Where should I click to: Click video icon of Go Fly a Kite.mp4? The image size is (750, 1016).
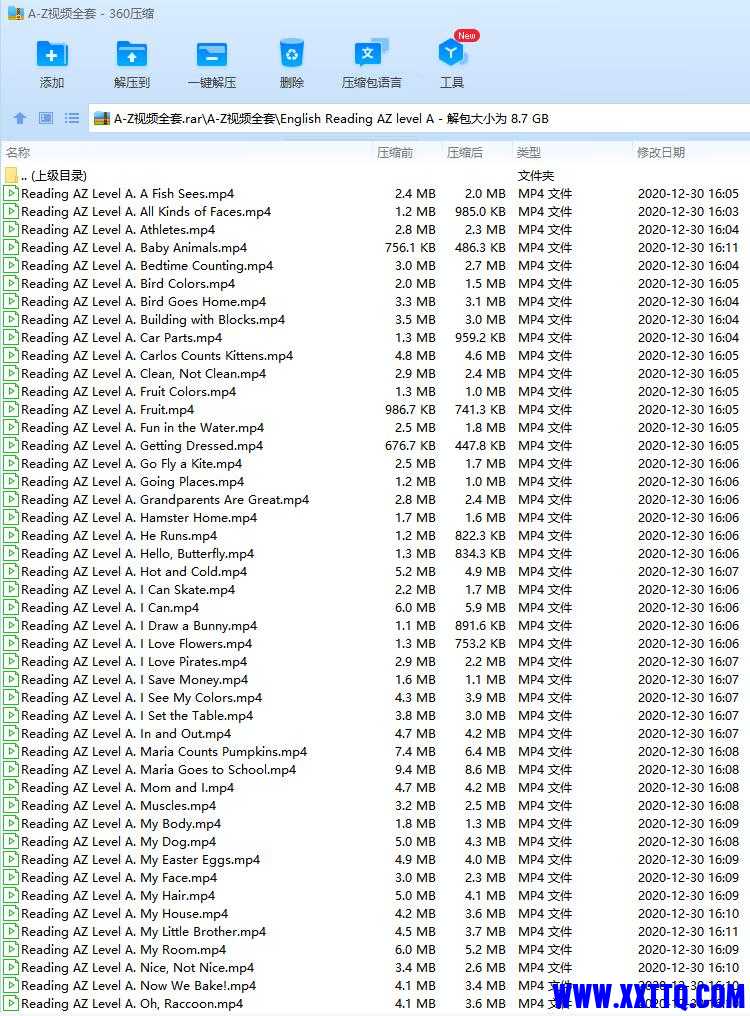coord(11,463)
